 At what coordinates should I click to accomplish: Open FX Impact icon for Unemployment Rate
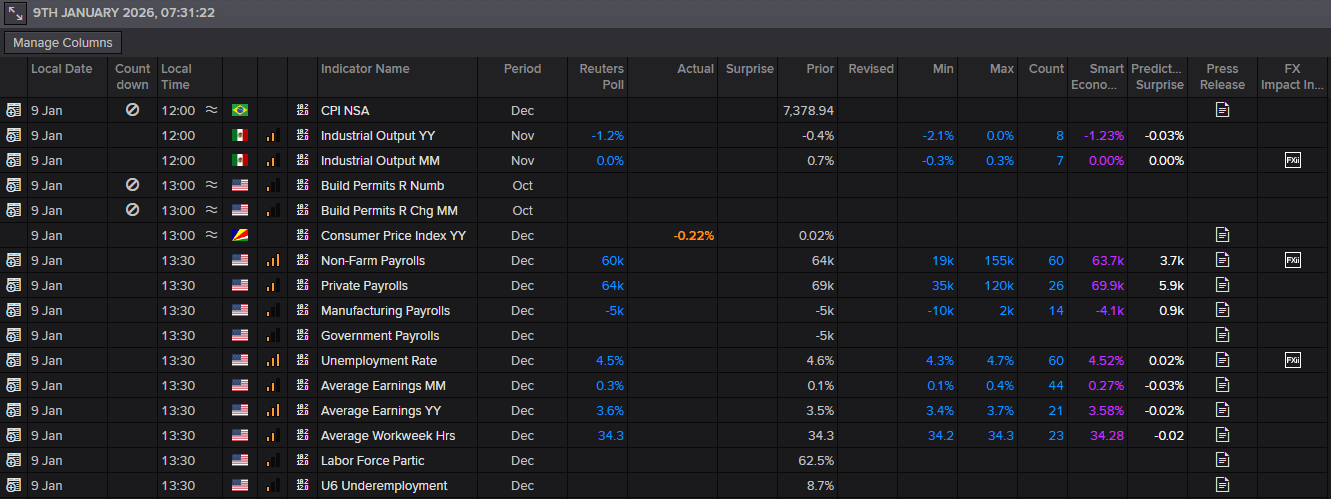1293,360
